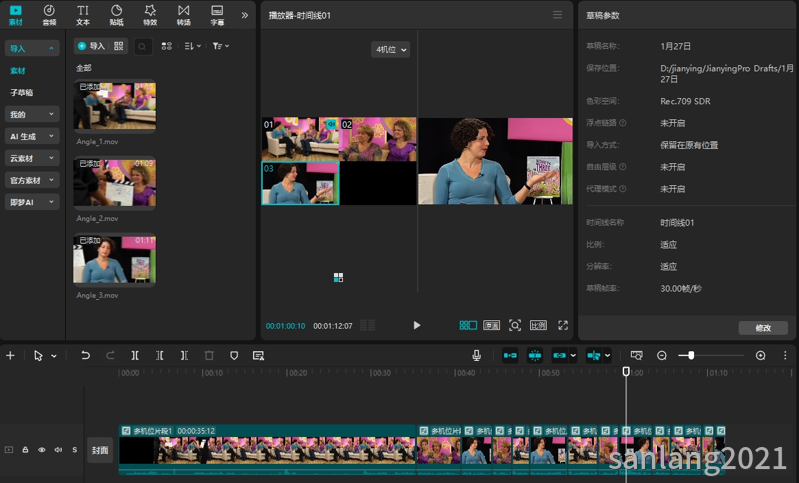Click the microphone record voiceover icon
Screen dimensions: 799x483
477,355
